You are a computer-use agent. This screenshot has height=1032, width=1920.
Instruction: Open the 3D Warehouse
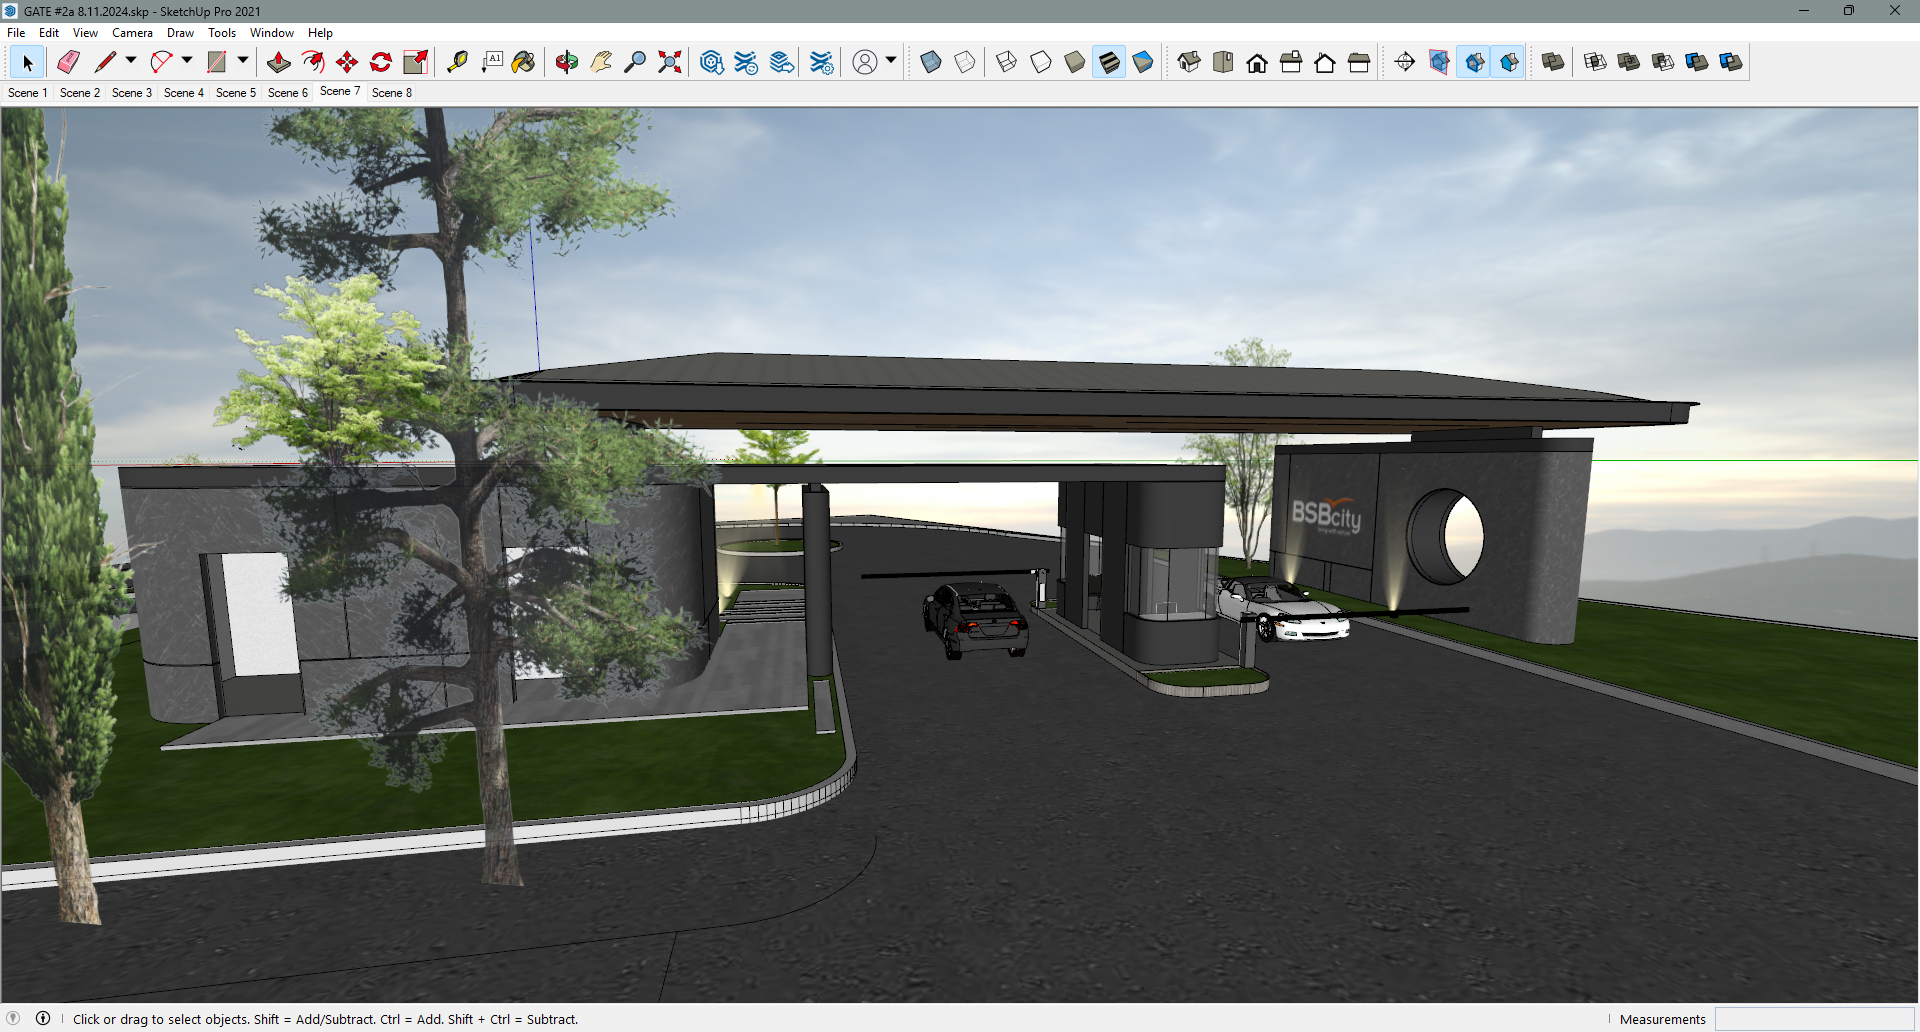point(712,62)
